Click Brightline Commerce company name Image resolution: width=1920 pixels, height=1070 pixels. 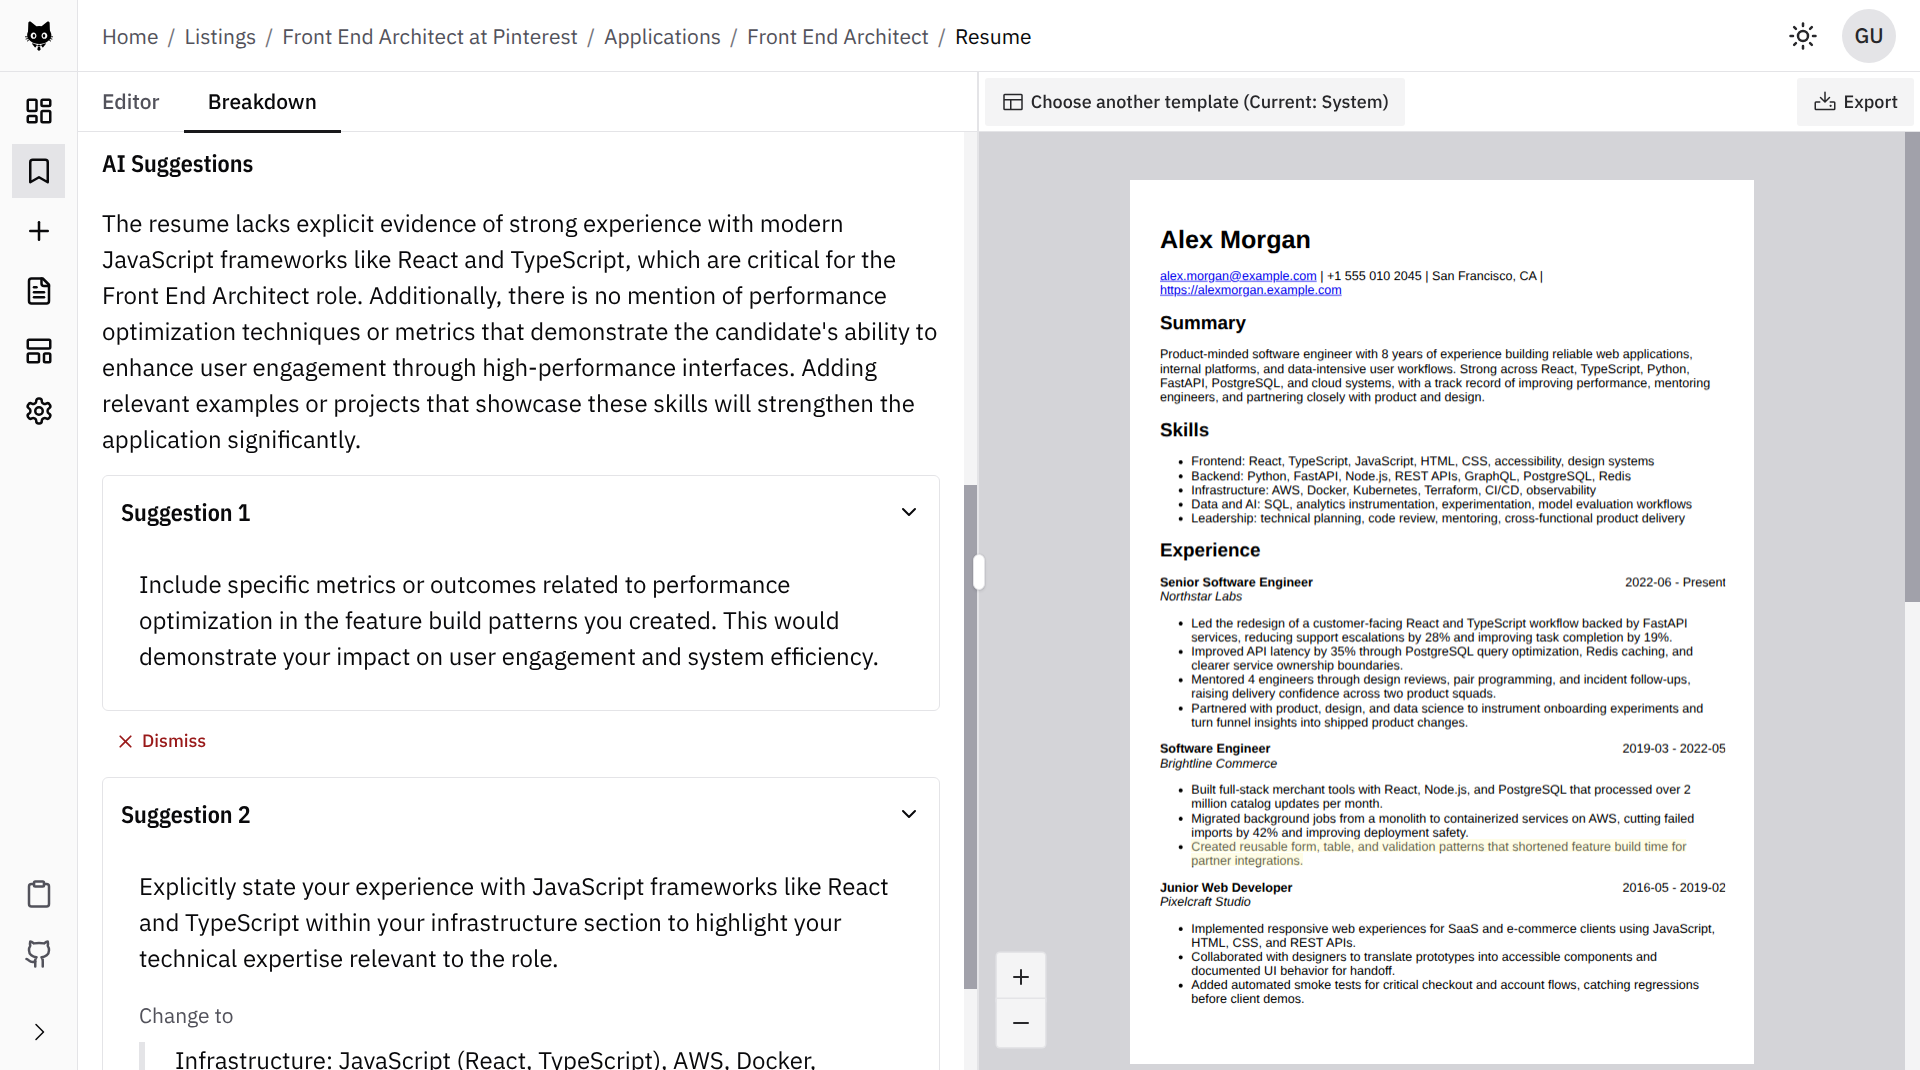click(x=1218, y=763)
